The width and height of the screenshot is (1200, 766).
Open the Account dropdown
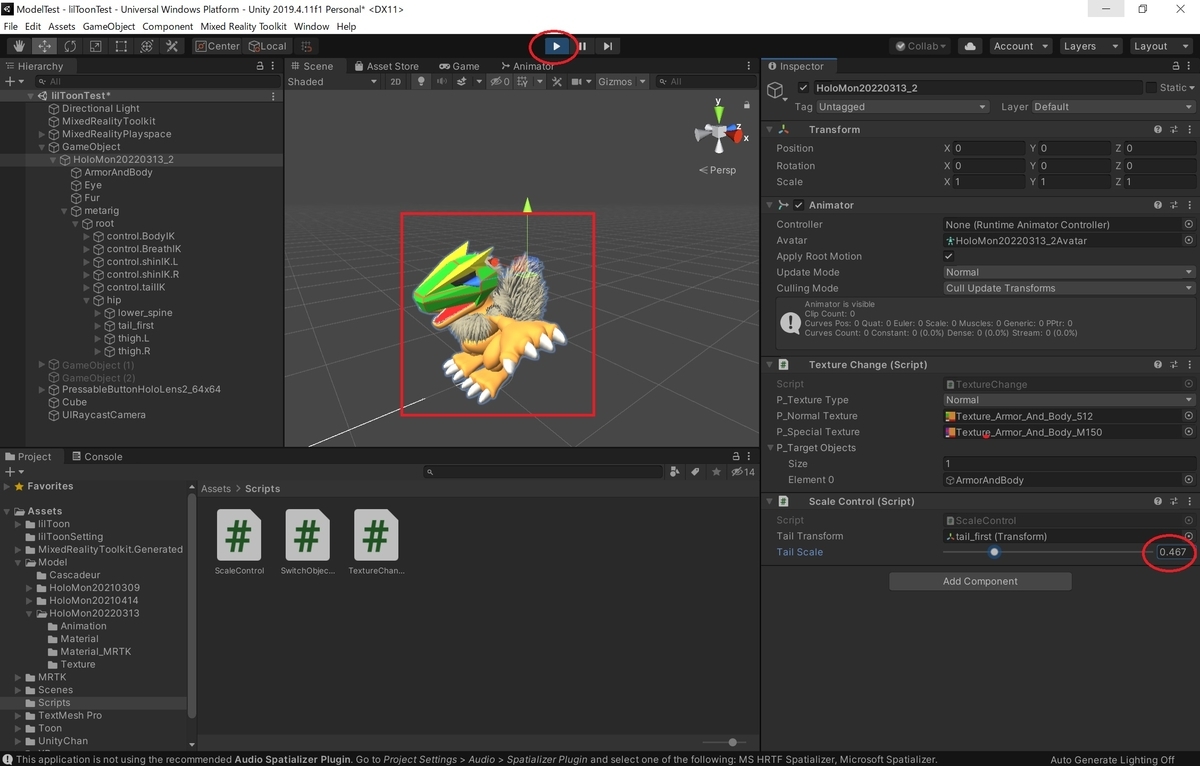point(1020,46)
